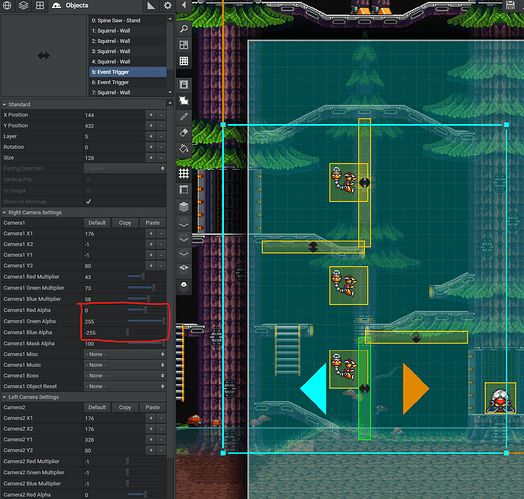524x499 pixels.
Task: Open the slope triangle tab
Action: point(151,5)
